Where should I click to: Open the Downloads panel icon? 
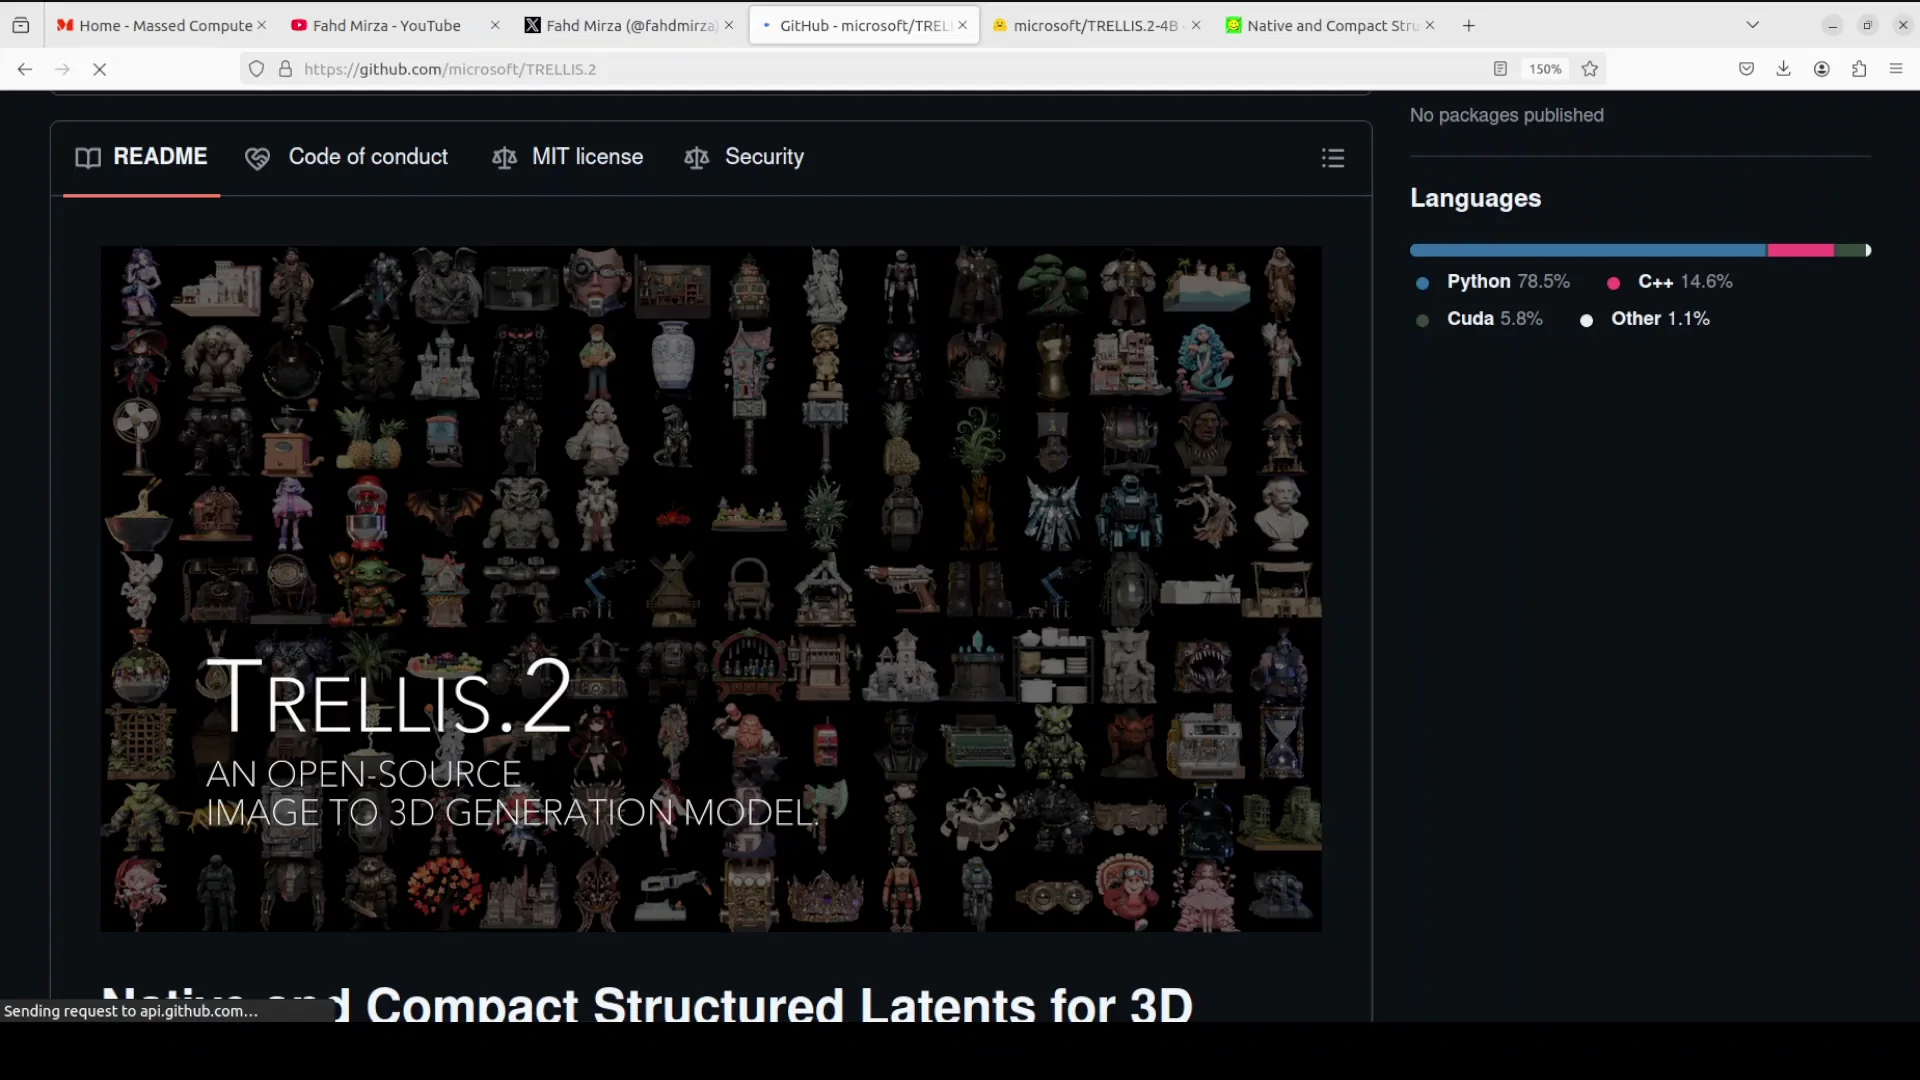(x=1783, y=69)
